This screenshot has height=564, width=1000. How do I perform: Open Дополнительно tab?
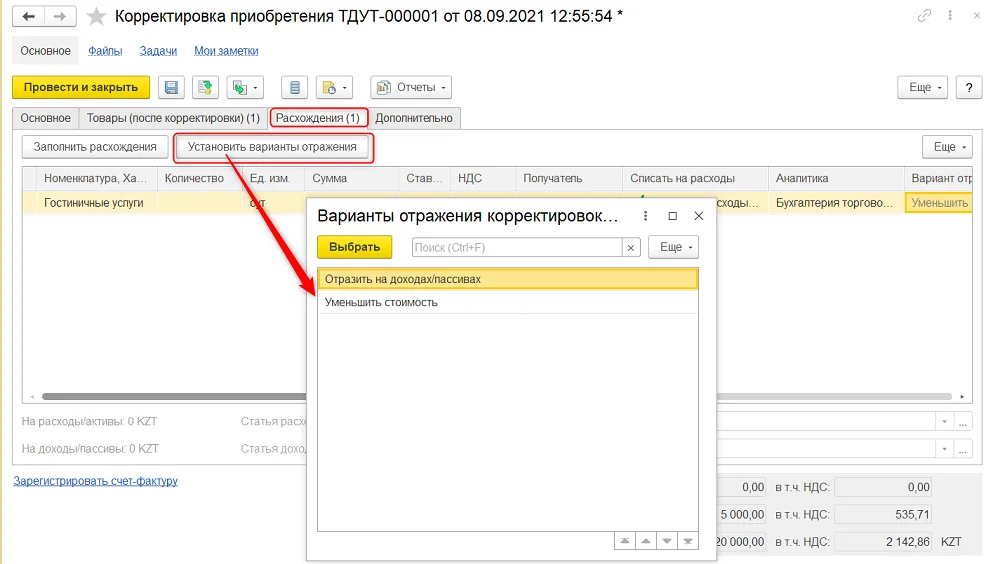(414, 118)
